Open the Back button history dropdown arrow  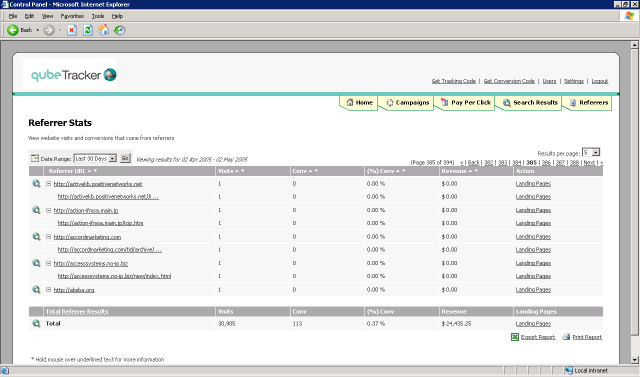coord(38,30)
